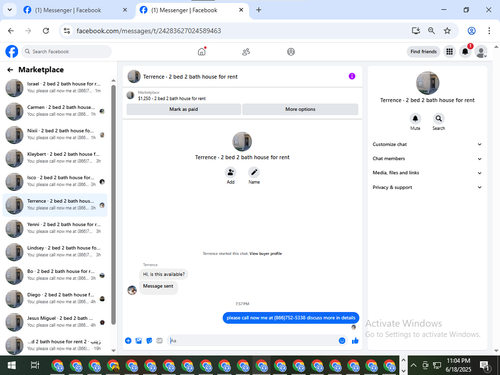Open Windows notification center icon

tap(485, 366)
